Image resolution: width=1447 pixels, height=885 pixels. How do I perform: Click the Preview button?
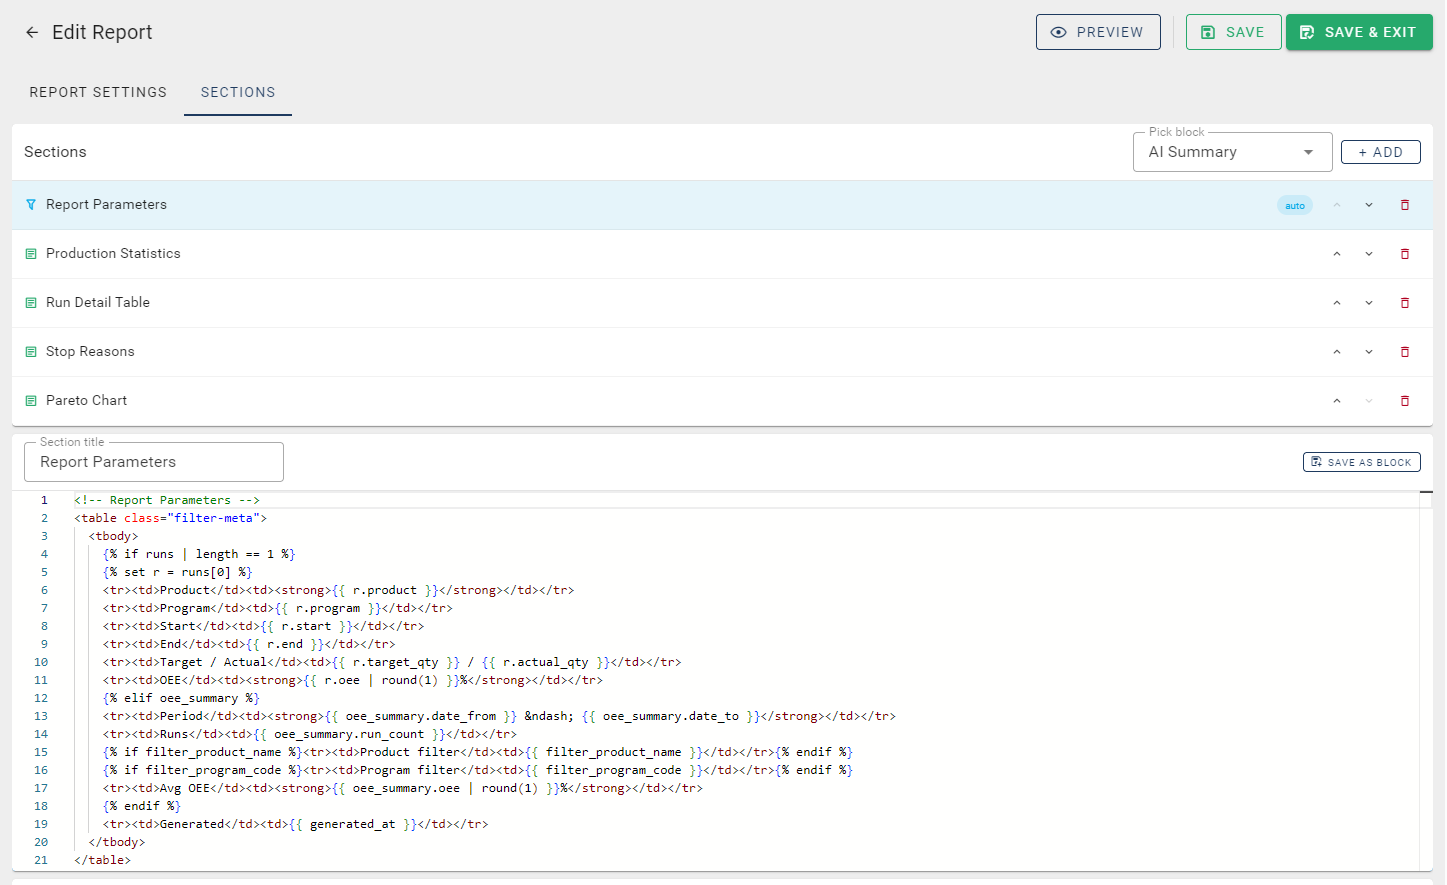pyautogui.click(x=1098, y=32)
